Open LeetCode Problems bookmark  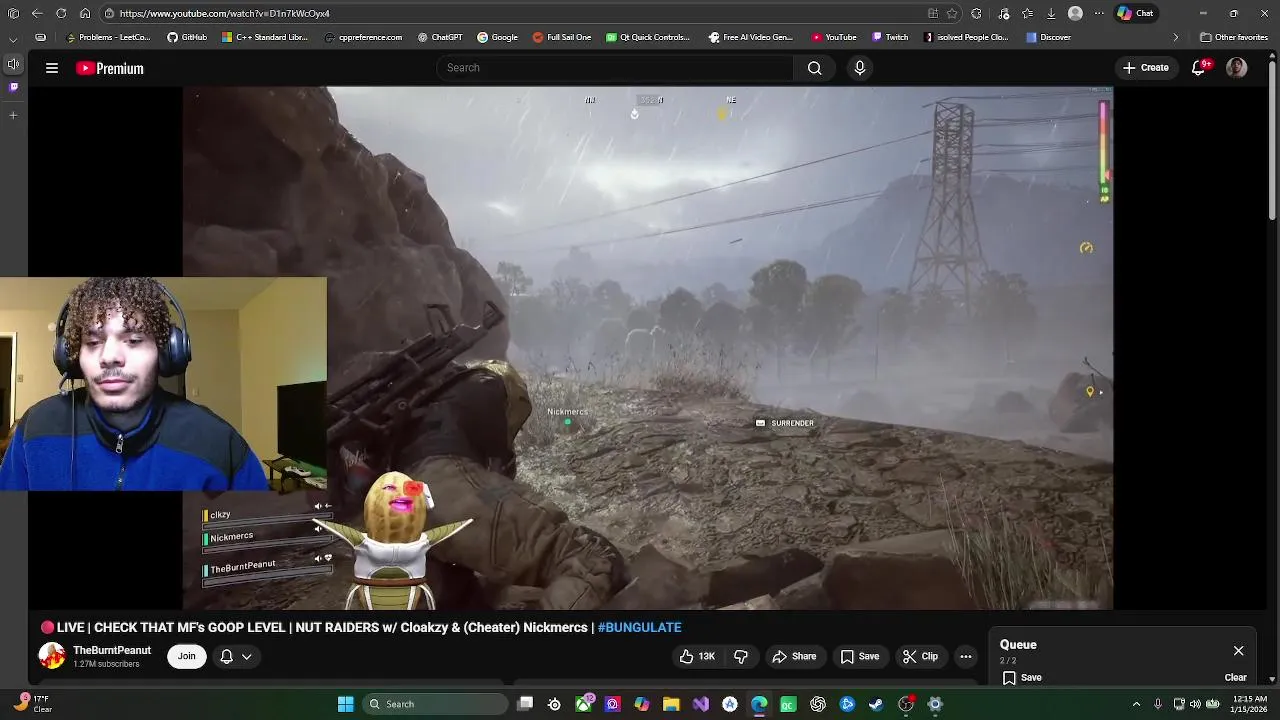tap(108, 37)
